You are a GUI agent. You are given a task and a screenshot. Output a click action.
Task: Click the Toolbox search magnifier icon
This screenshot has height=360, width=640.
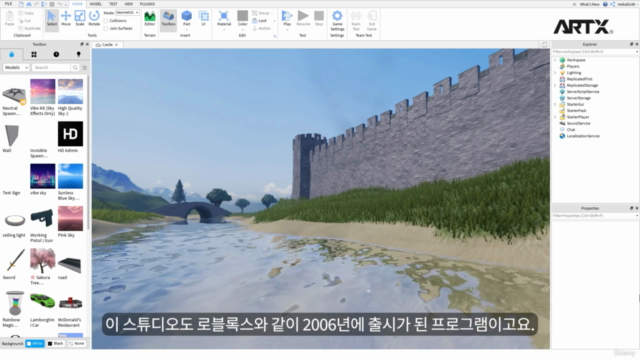click(75, 67)
